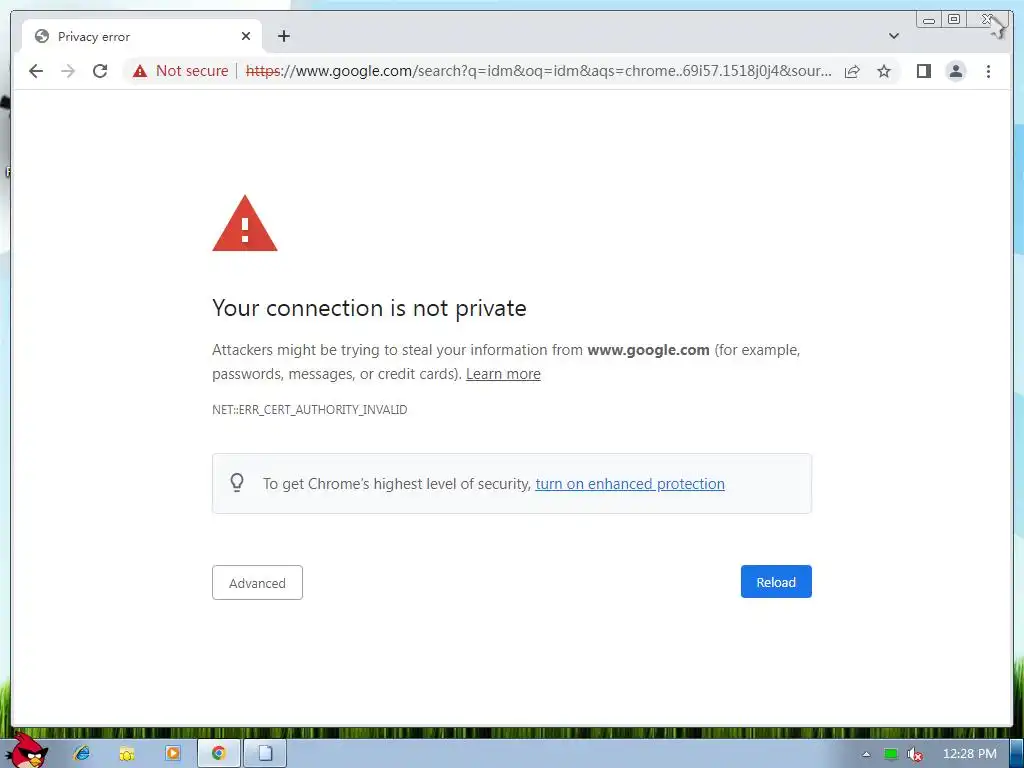The width and height of the screenshot is (1024, 768).
Task: Open the Chrome profile avatar menu
Action: point(955,71)
